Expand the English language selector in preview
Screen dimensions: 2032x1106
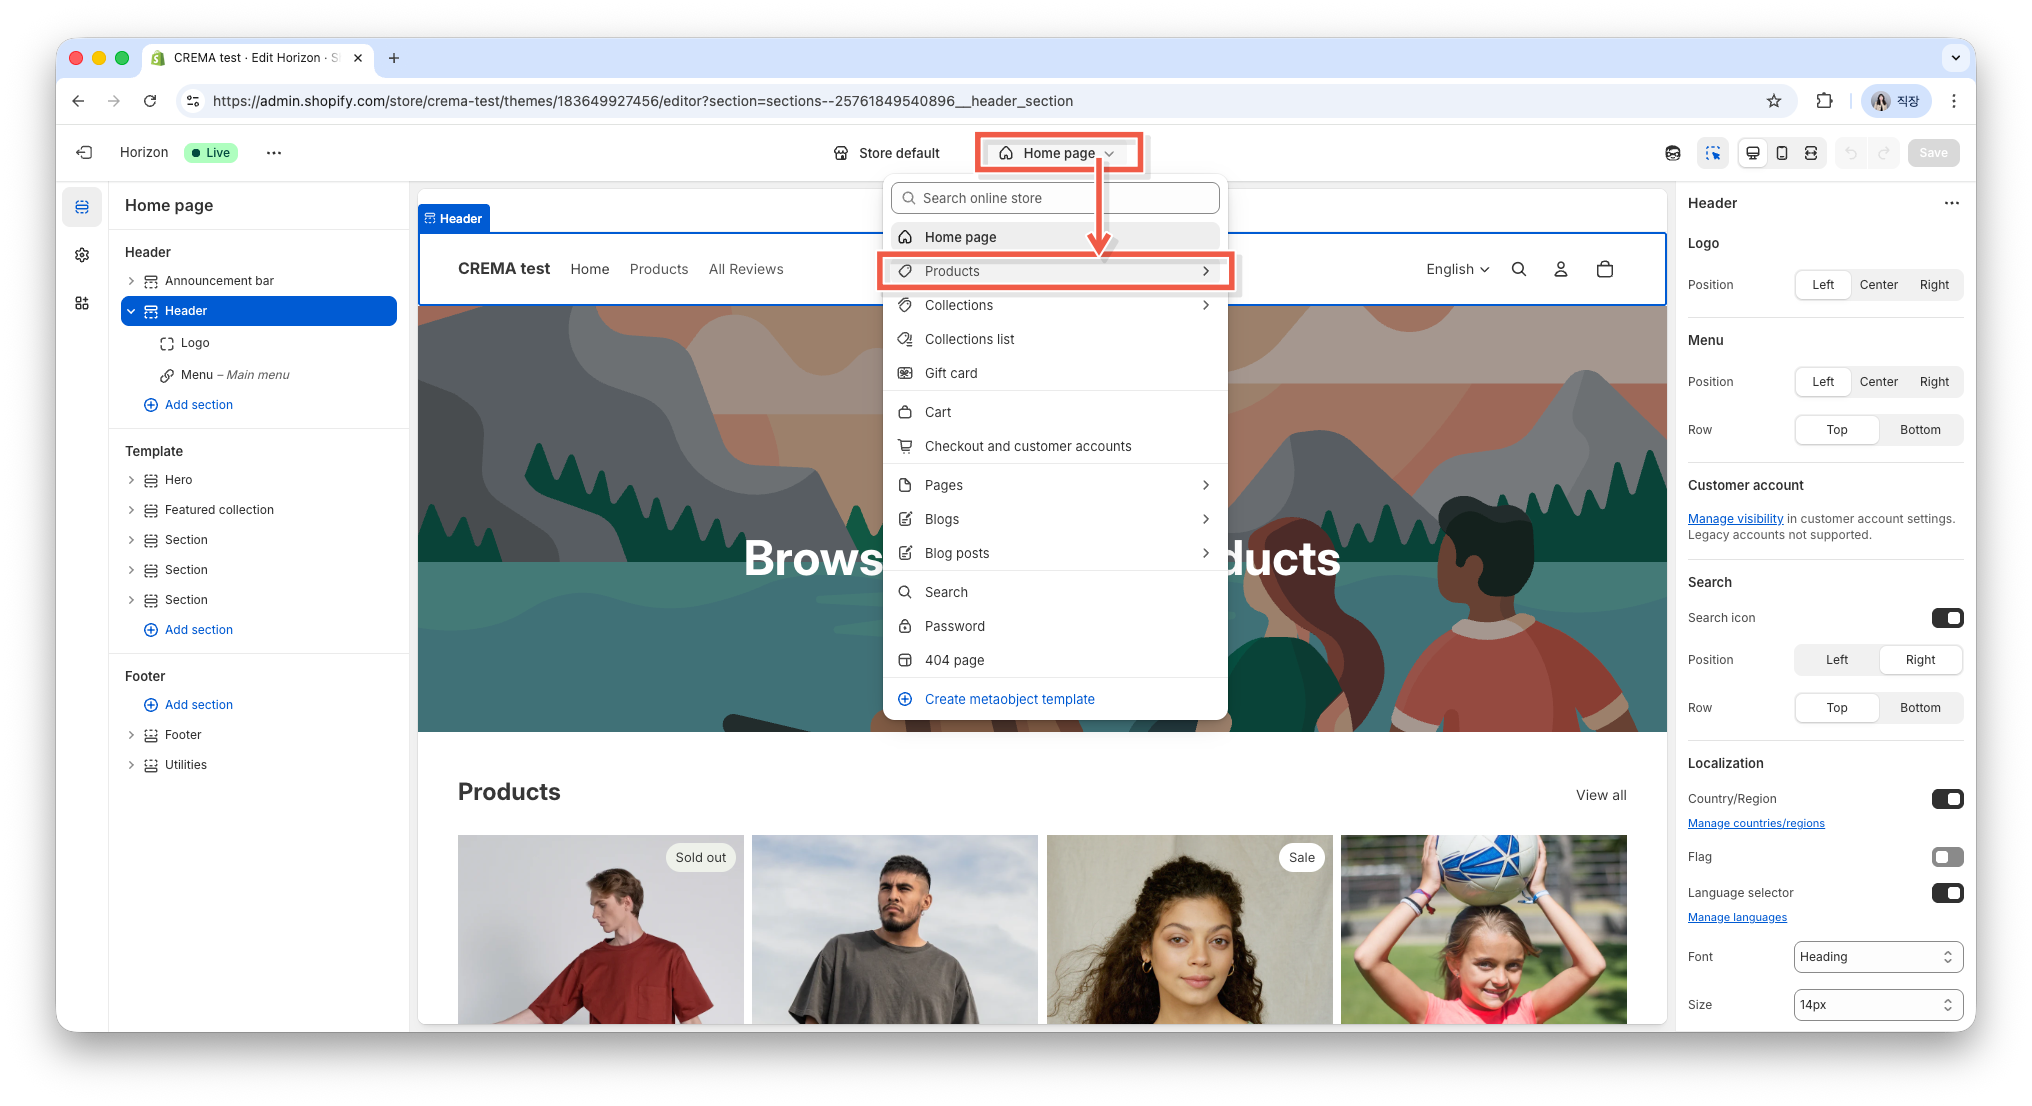1457,269
